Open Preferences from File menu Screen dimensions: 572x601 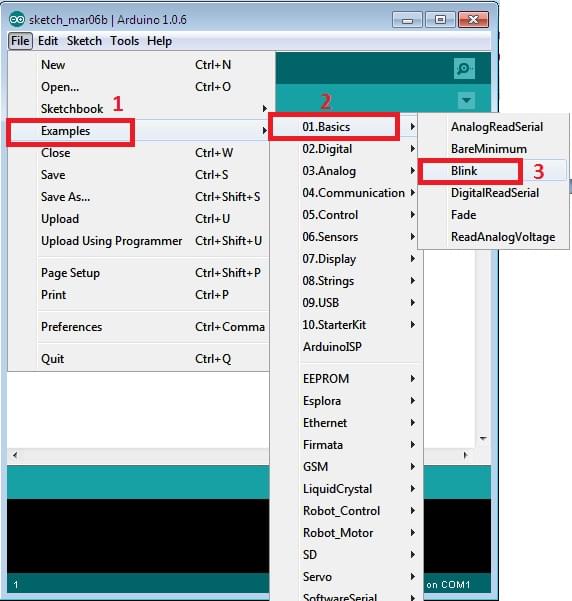[x=138, y=327]
